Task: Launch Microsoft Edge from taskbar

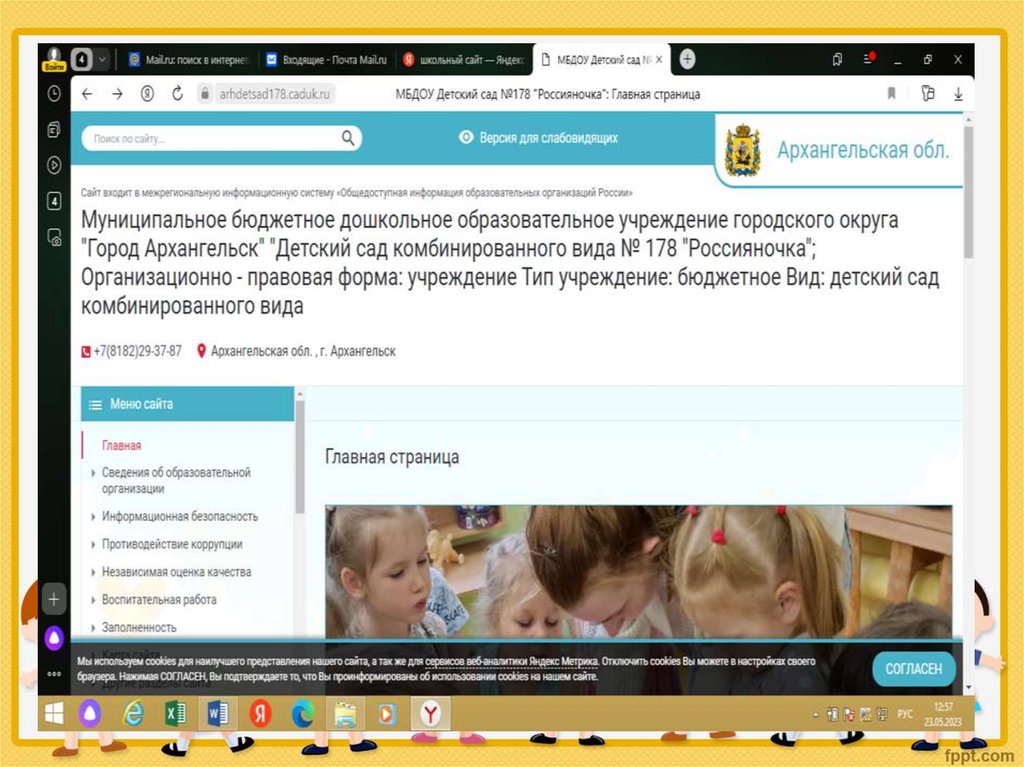Action: click(303, 714)
